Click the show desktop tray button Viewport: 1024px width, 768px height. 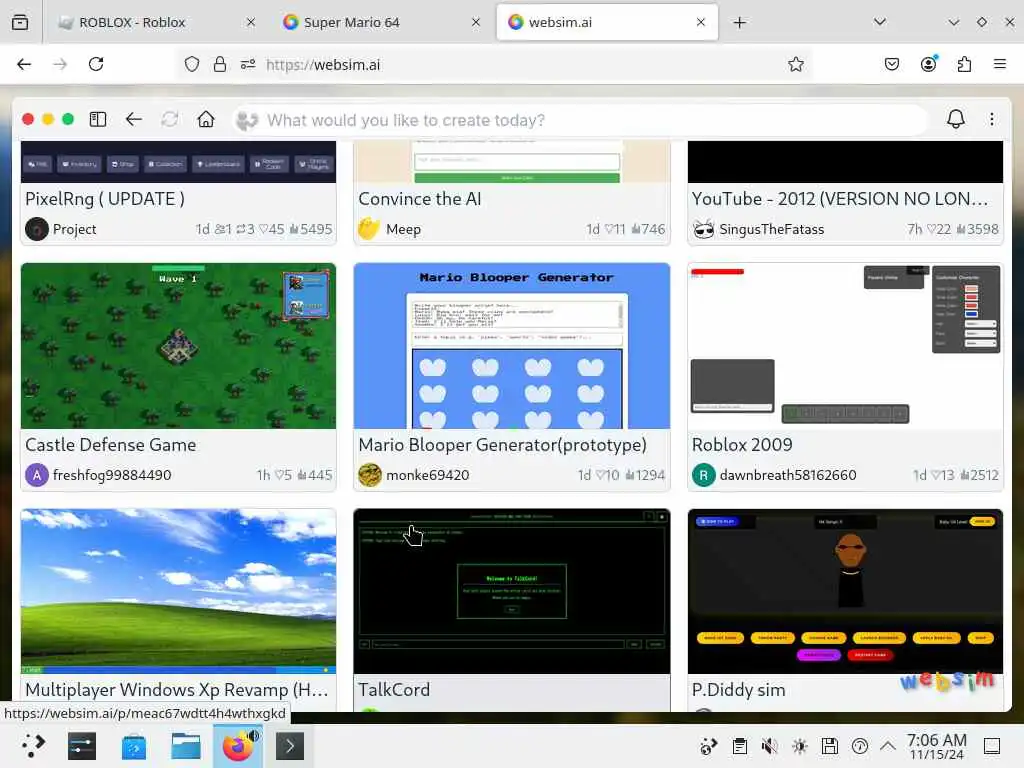click(x=991, y=746)
